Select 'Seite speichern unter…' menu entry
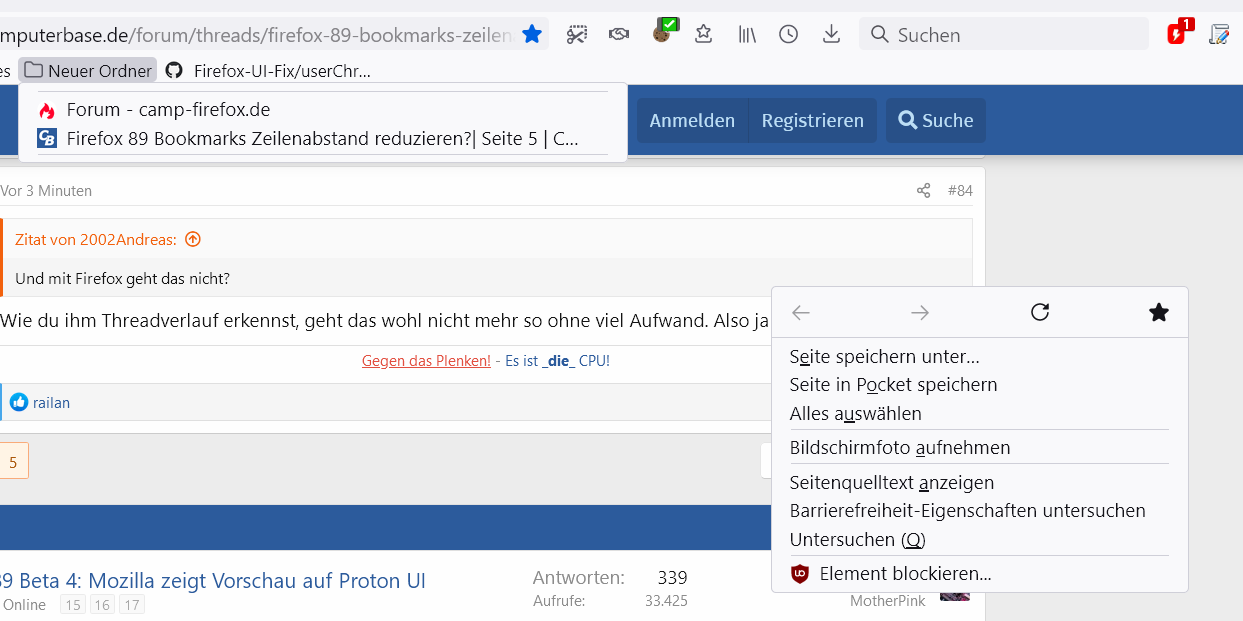1243x621 pixels. click(884, 356)
